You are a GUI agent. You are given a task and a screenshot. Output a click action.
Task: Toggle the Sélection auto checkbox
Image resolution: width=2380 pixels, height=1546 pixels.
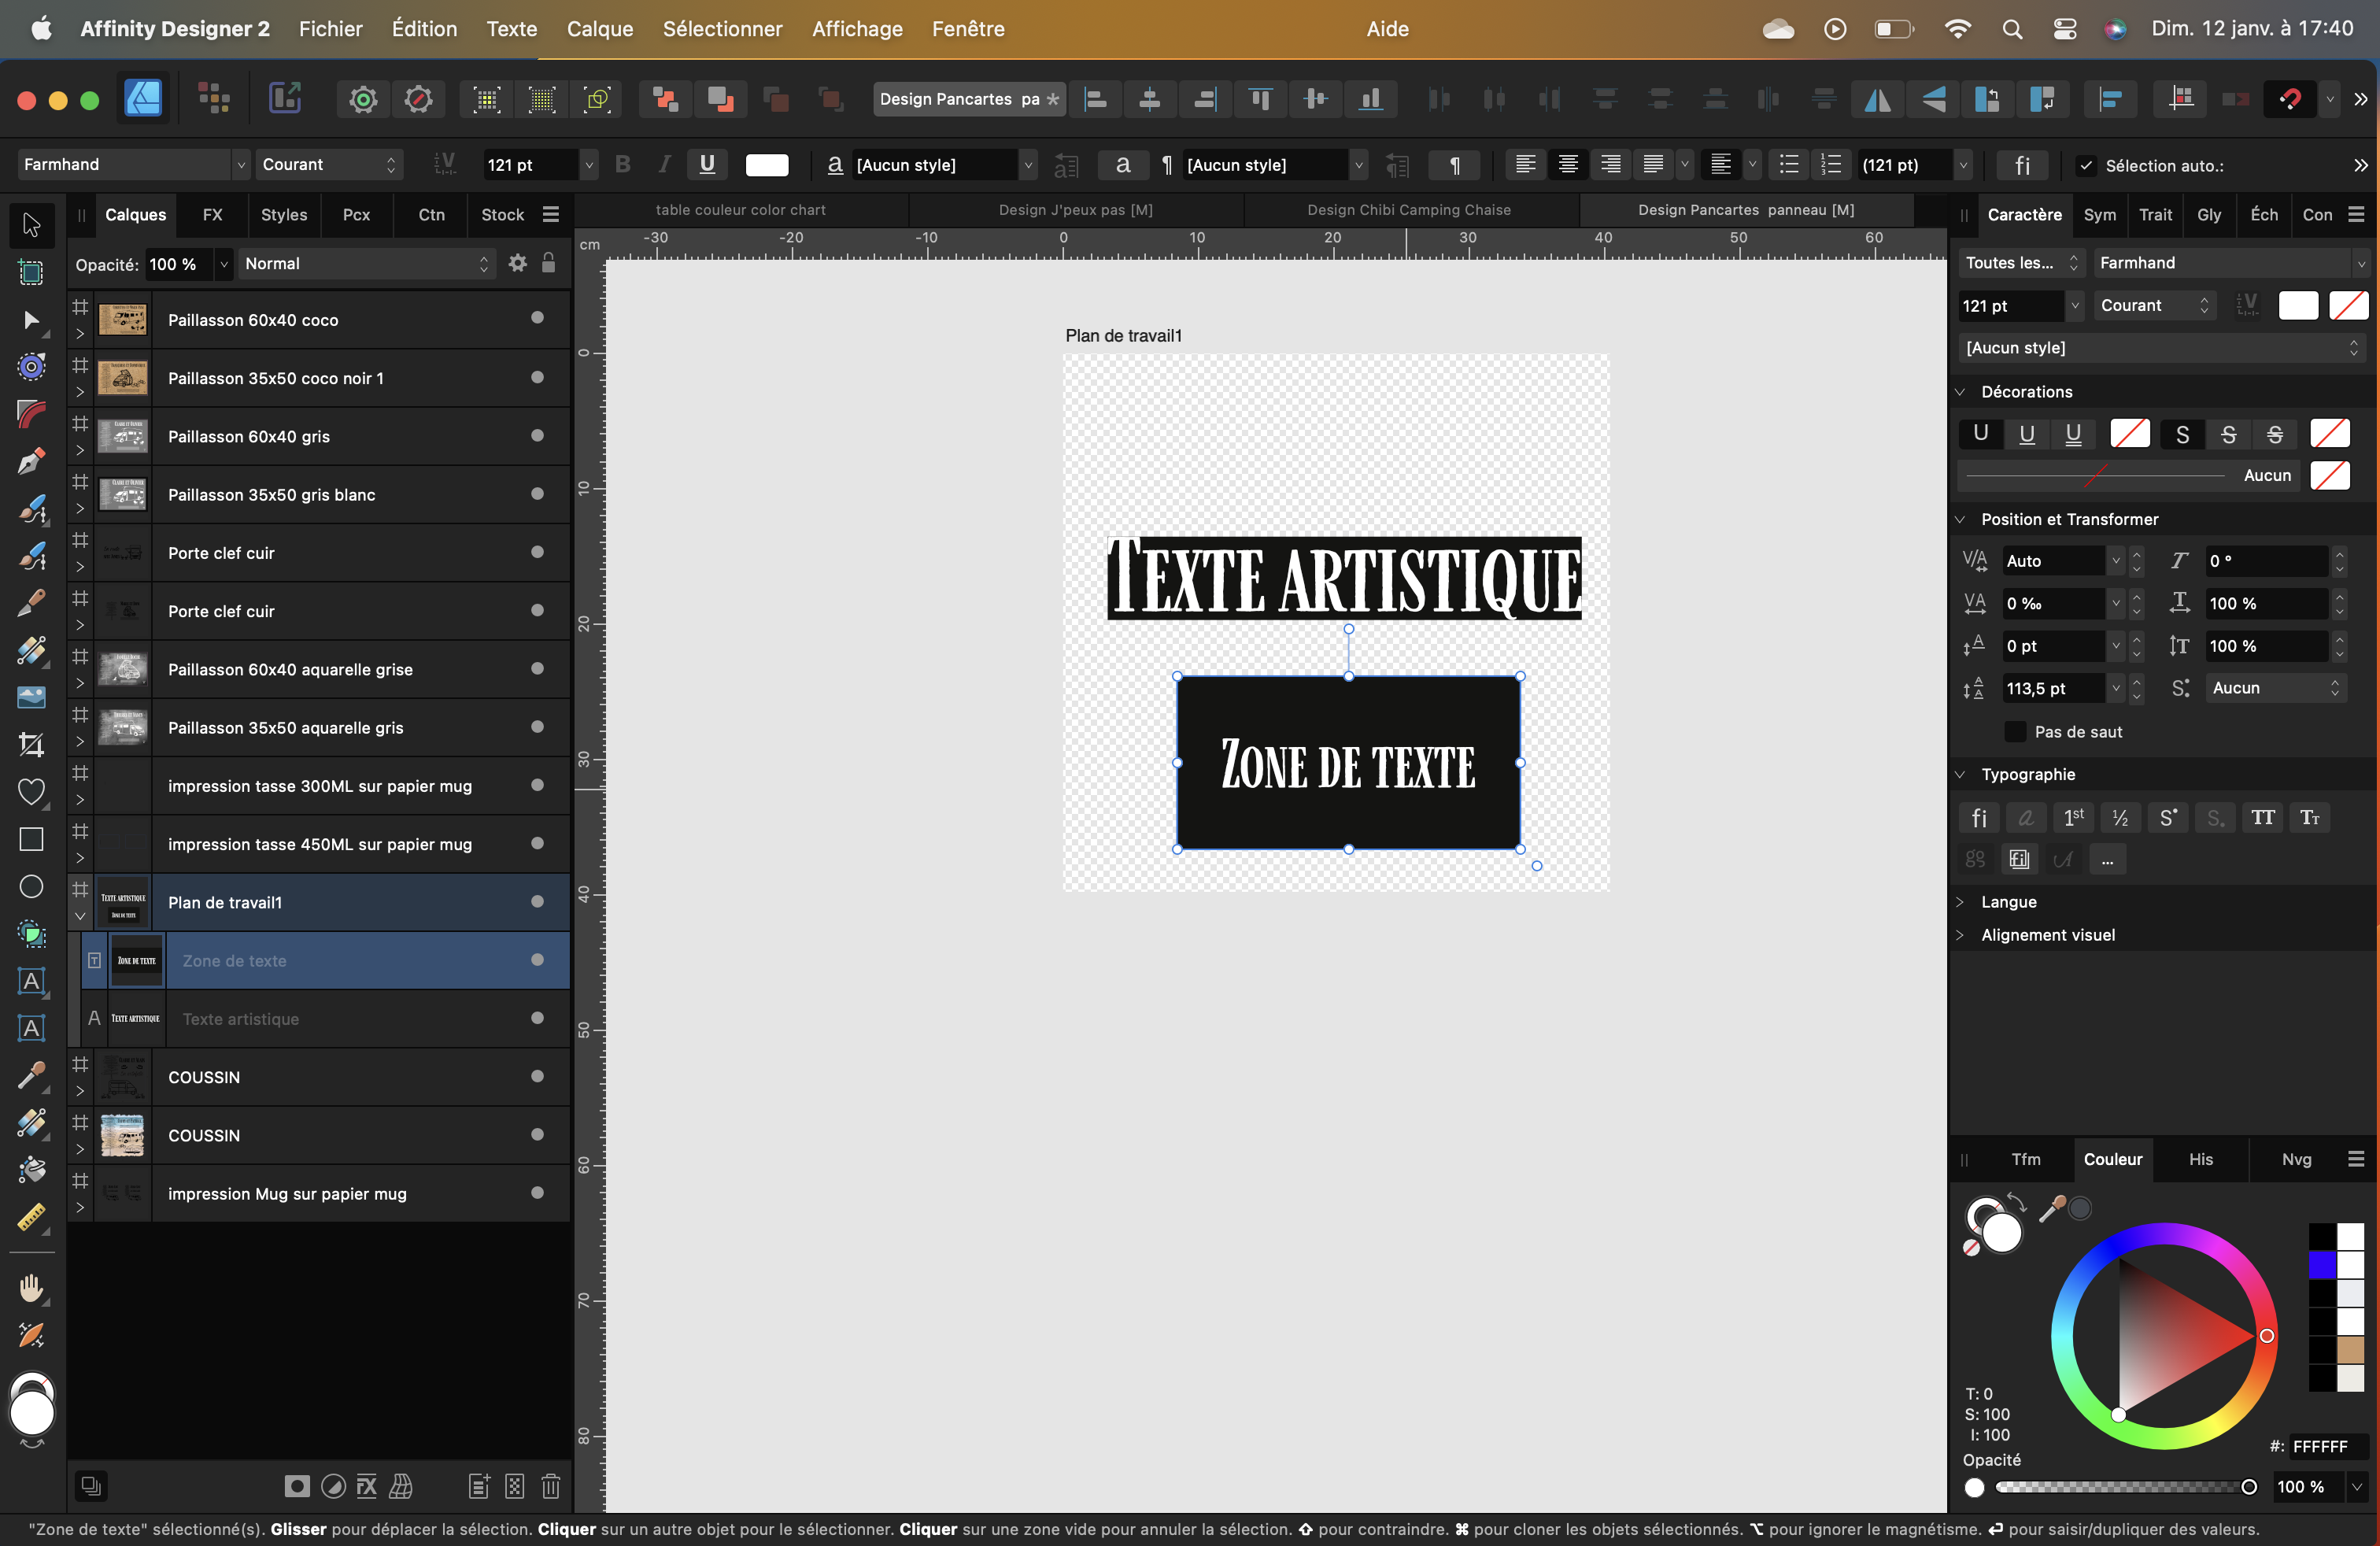pos(2086,166)
